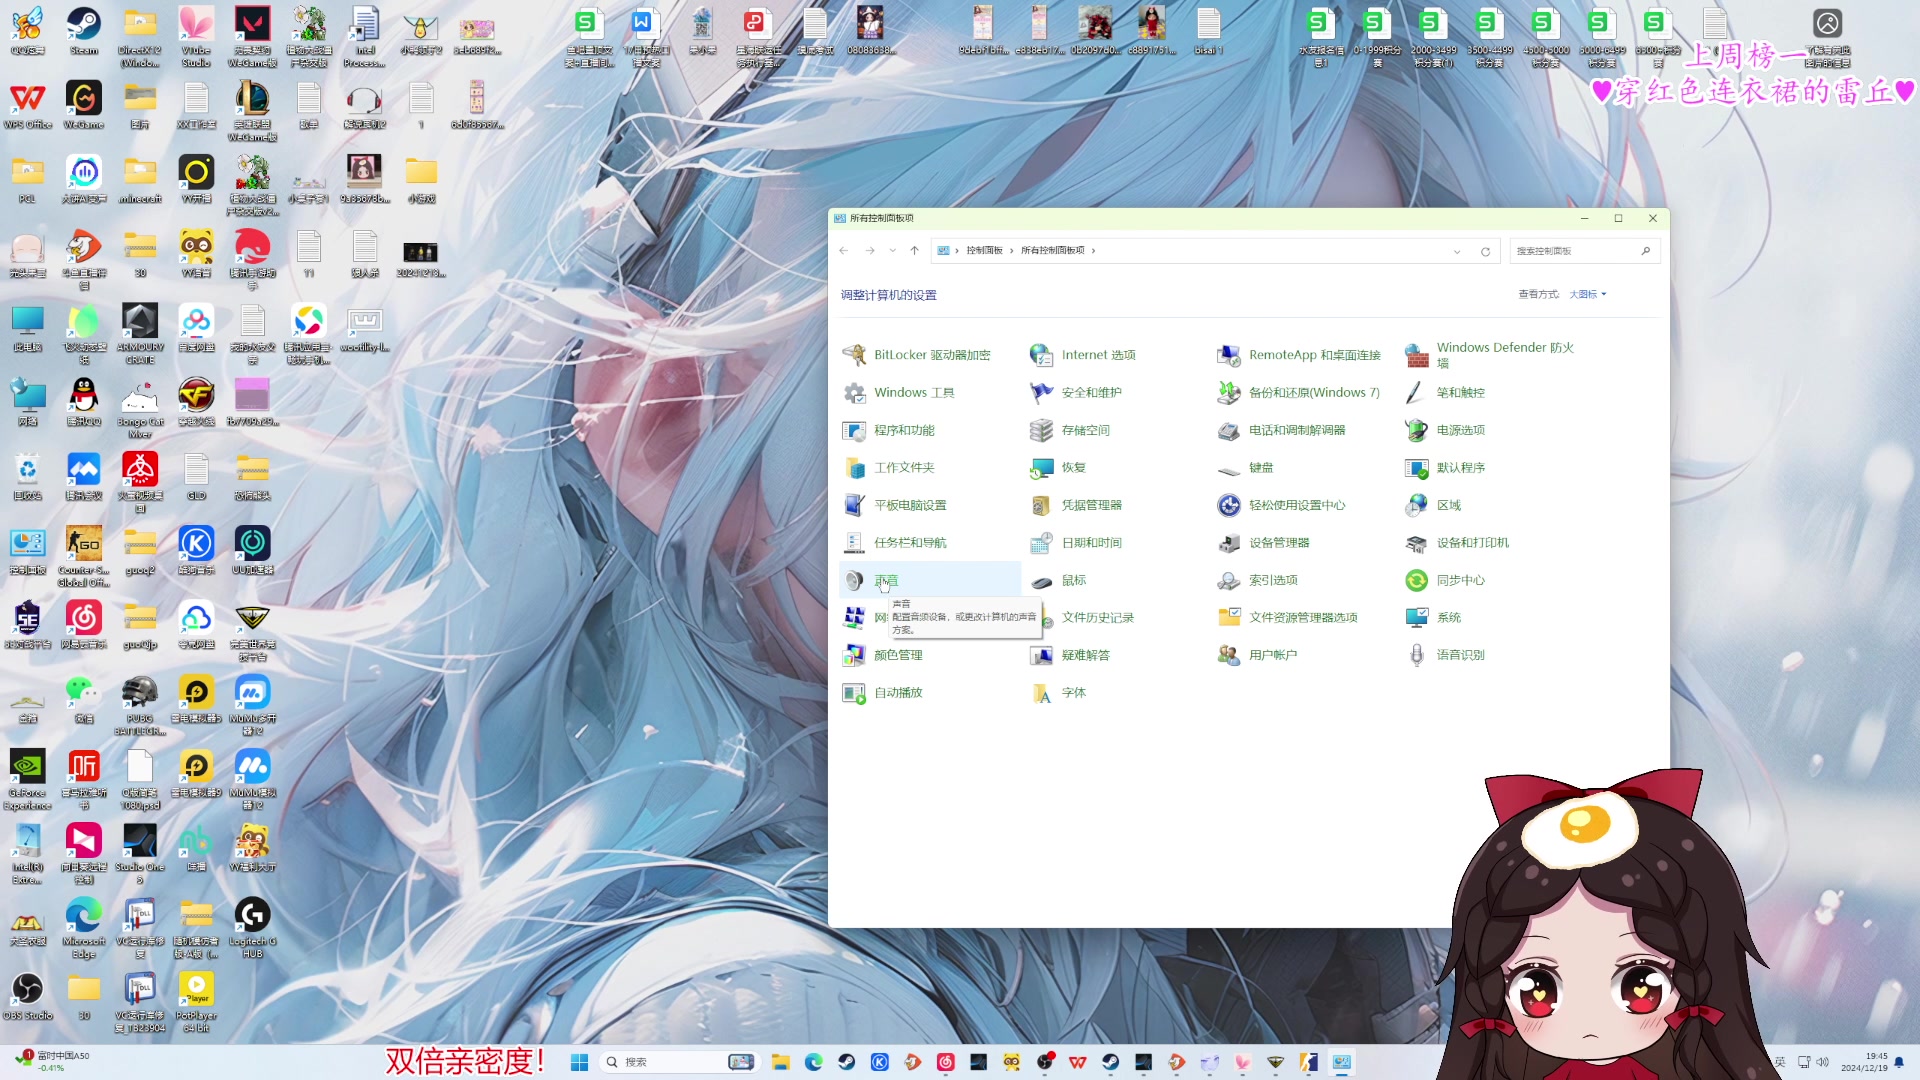Viewport: 1920px width, 1080px height.
Task: Open 安全和维护 item
Action: 1076,393
